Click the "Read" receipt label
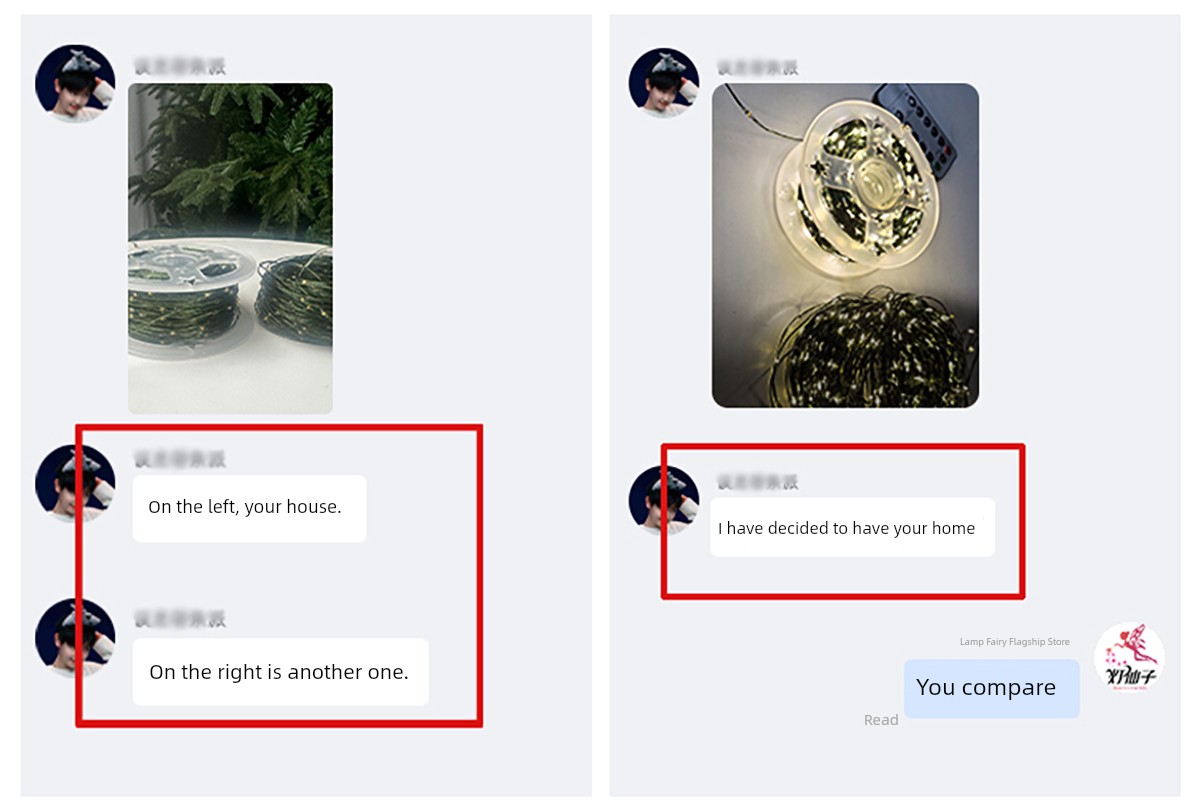The width and height of the screenshot is (1200, 806). pyautogui.click(x=881, y=720)
